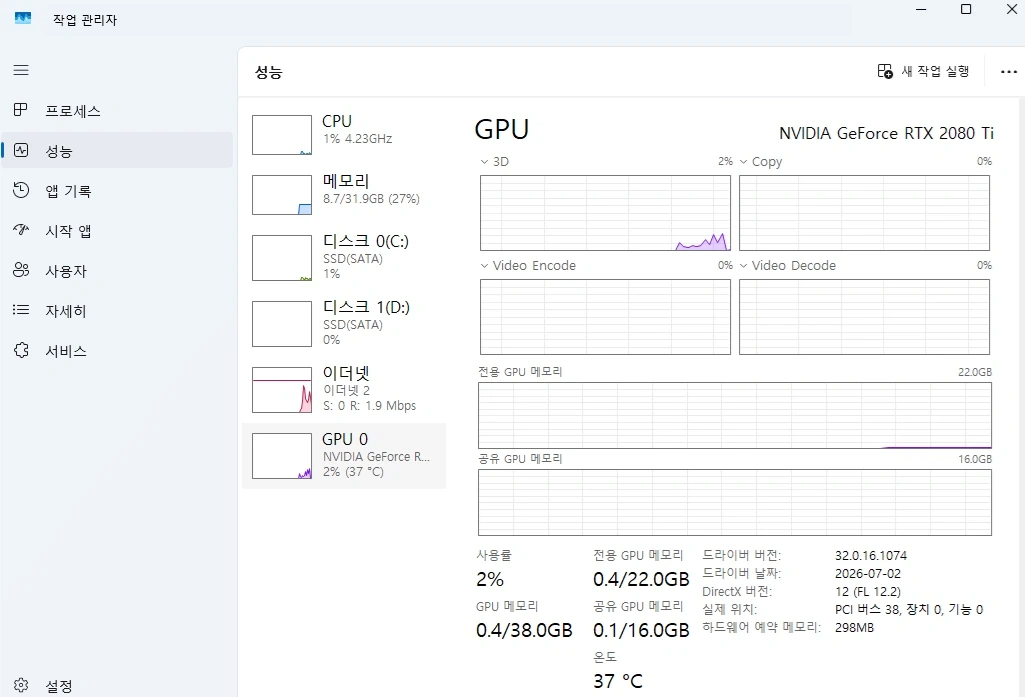Open 설정 (Settings) gear icon
1025x697 pixels.
pyautogui.click(x=21, y=685)
